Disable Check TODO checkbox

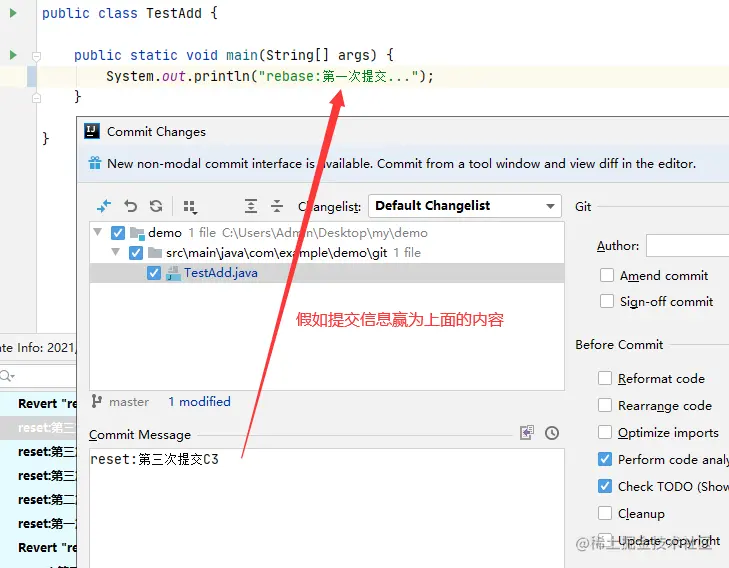point(605,486)
